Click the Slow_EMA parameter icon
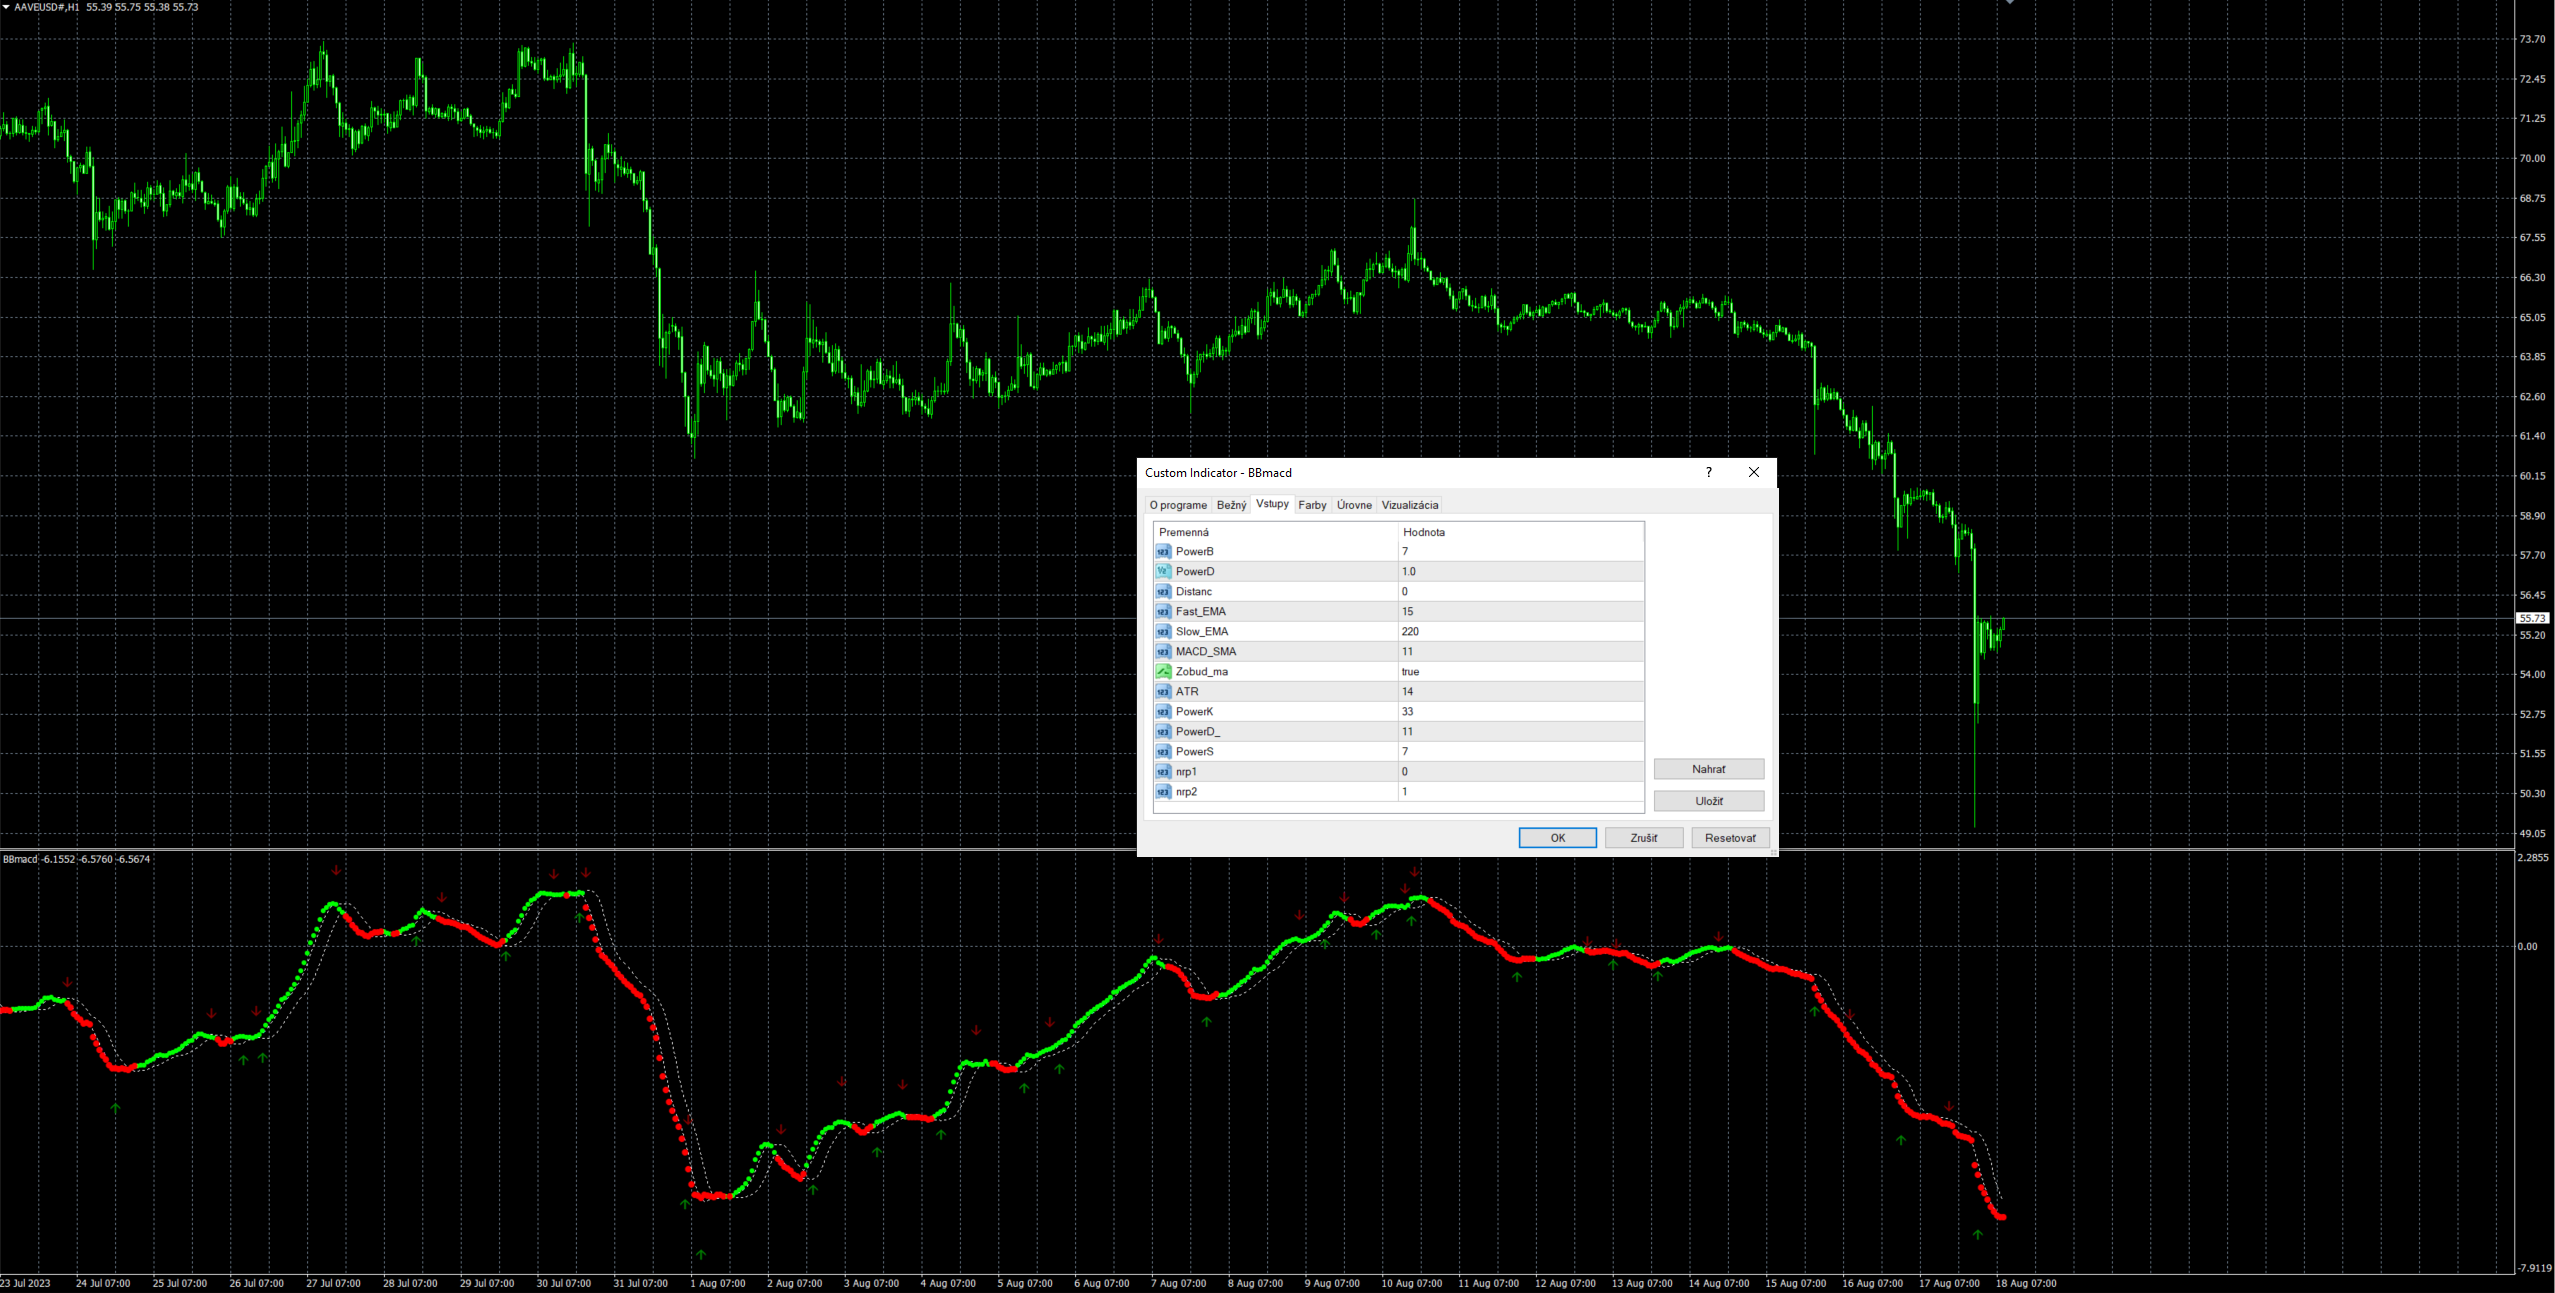The height and width of the screenshot is (1293, 2555). pos(1163,631)
